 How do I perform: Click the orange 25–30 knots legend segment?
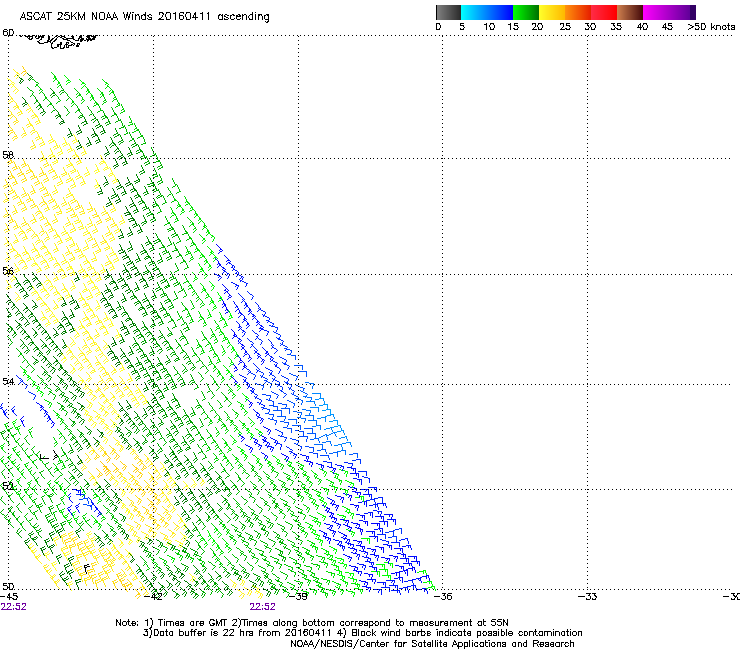(578, 12)
